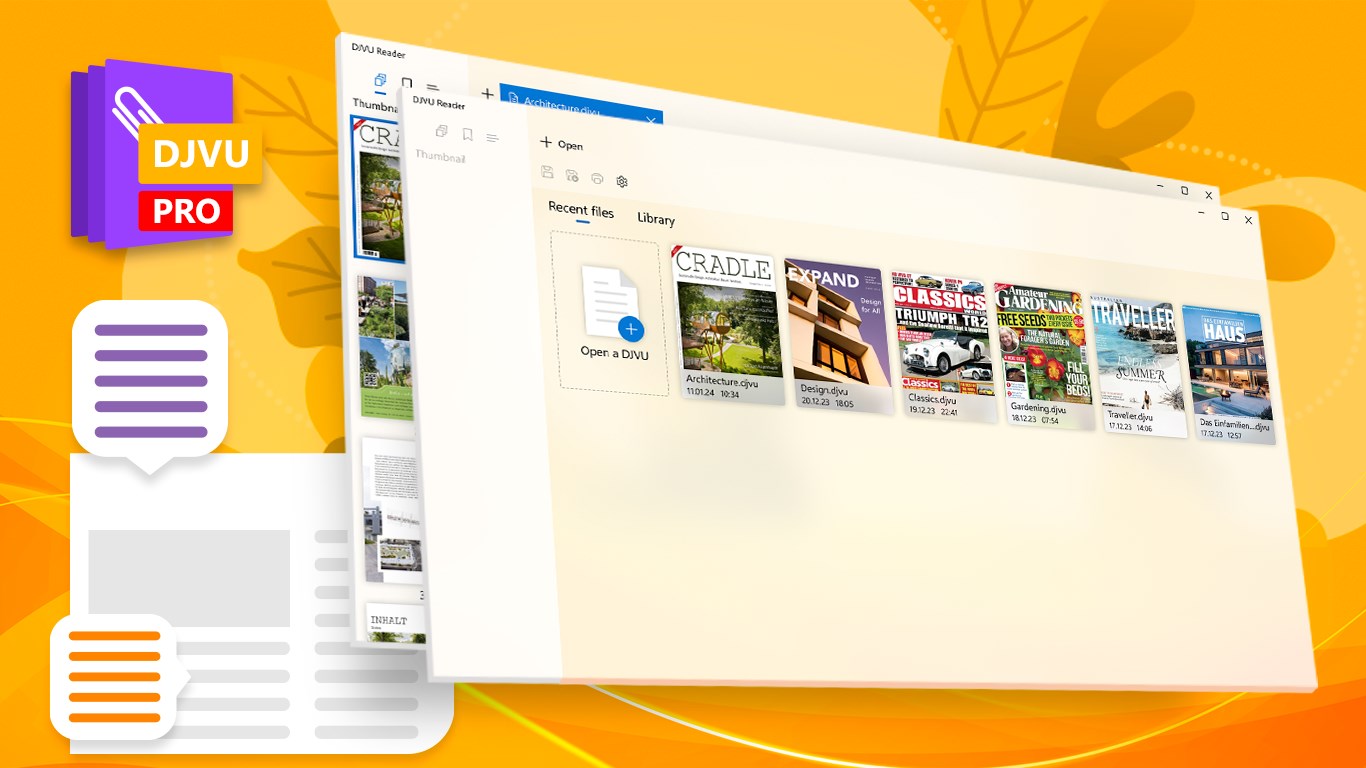
Task: Toggle the Thumbnail sidebar in the back window
Action: (380, 80)
